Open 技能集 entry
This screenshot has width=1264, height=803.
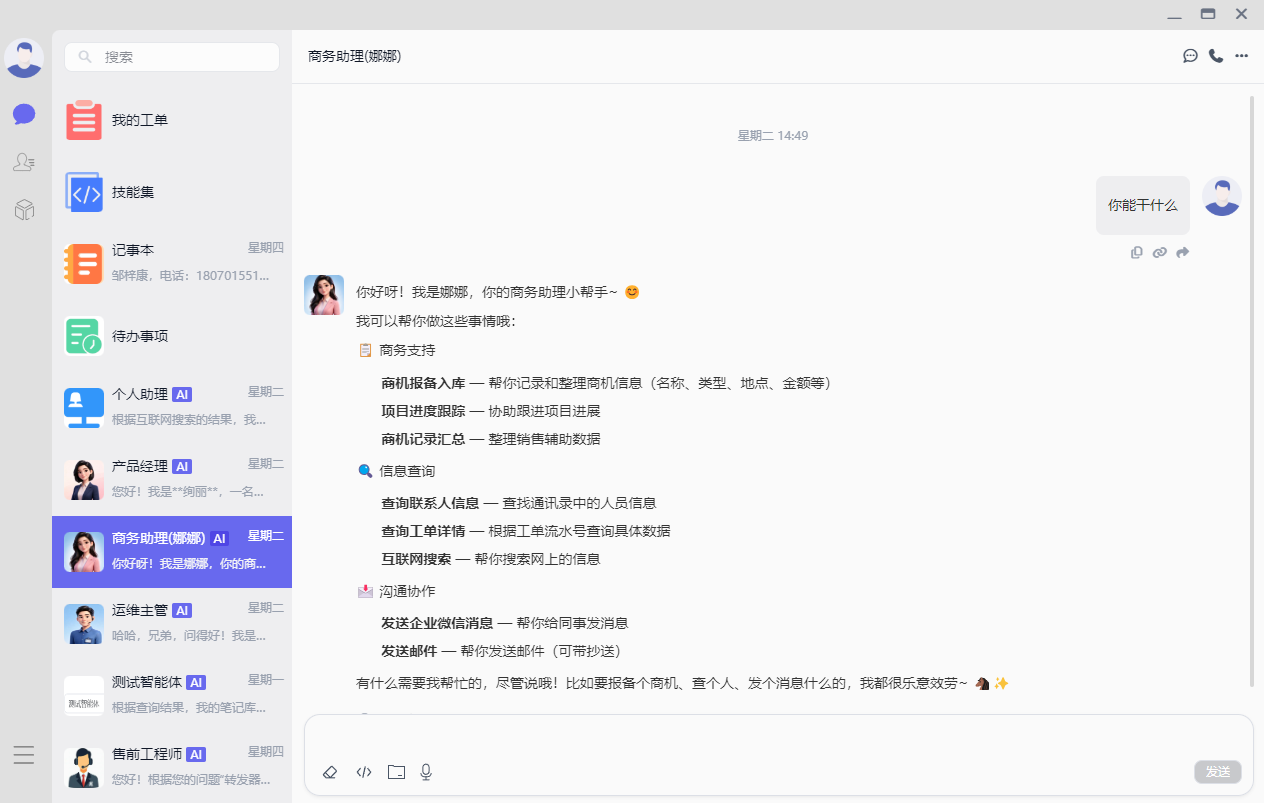coord(172,192)
